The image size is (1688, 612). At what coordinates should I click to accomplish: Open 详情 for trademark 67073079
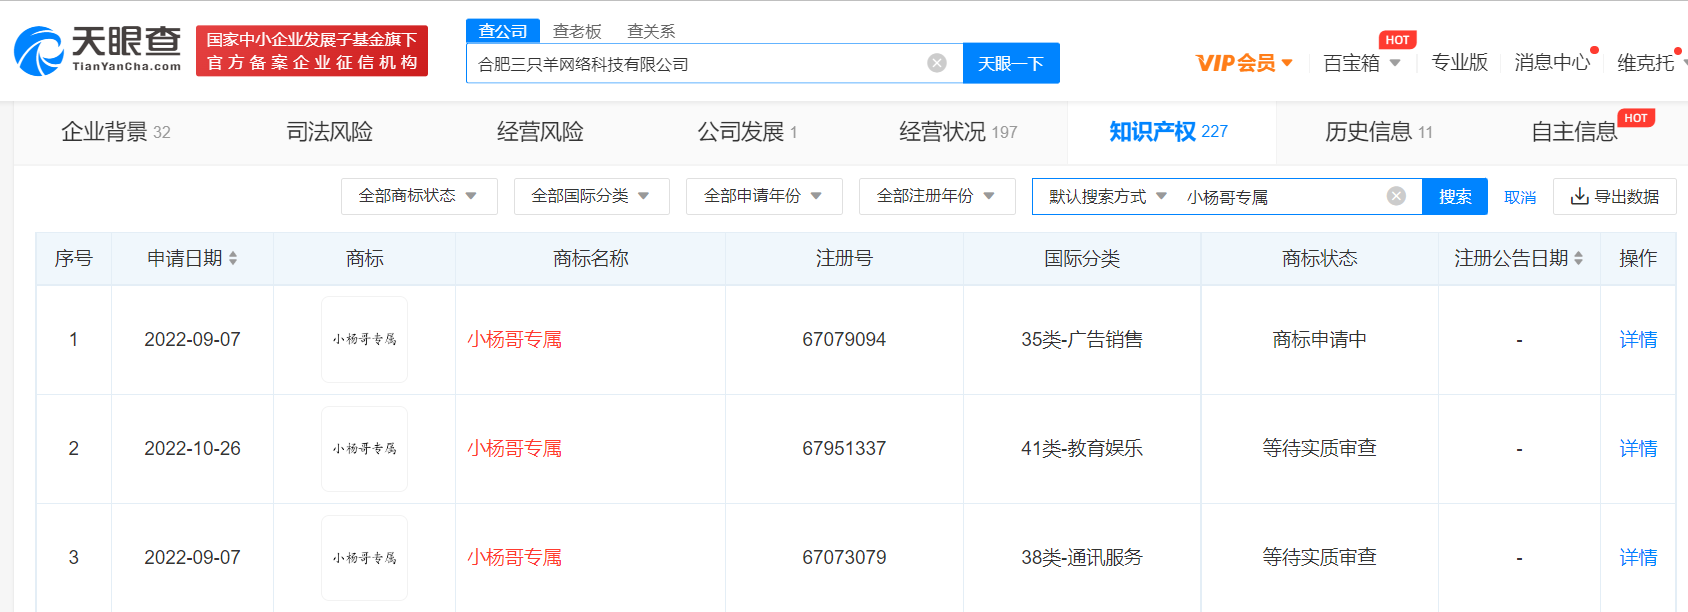click(1638, 558)
